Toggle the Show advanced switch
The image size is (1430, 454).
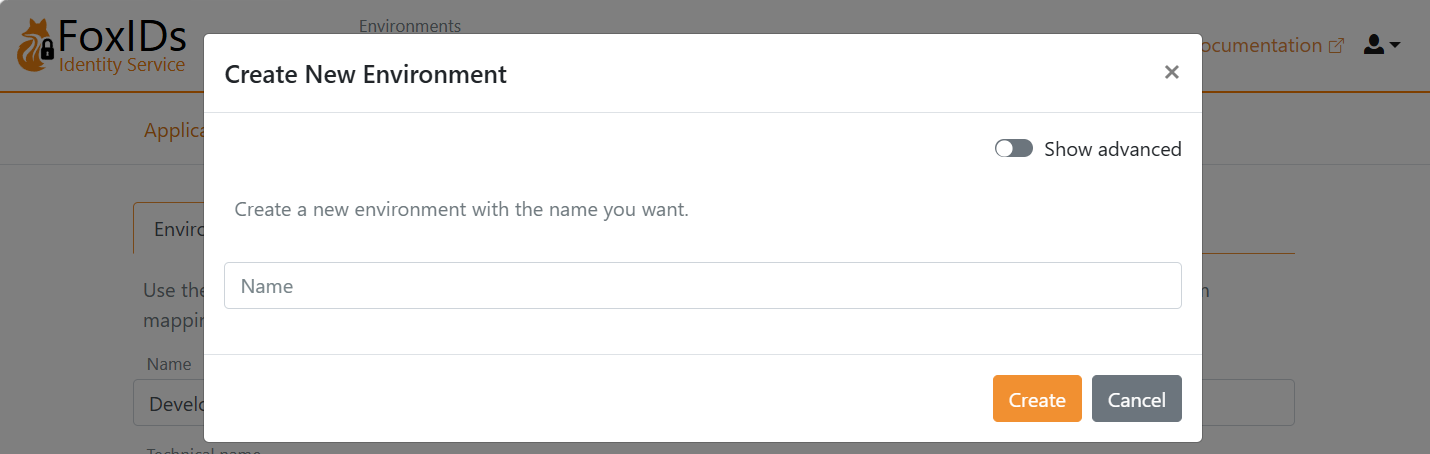click(x=1013, y=149)
